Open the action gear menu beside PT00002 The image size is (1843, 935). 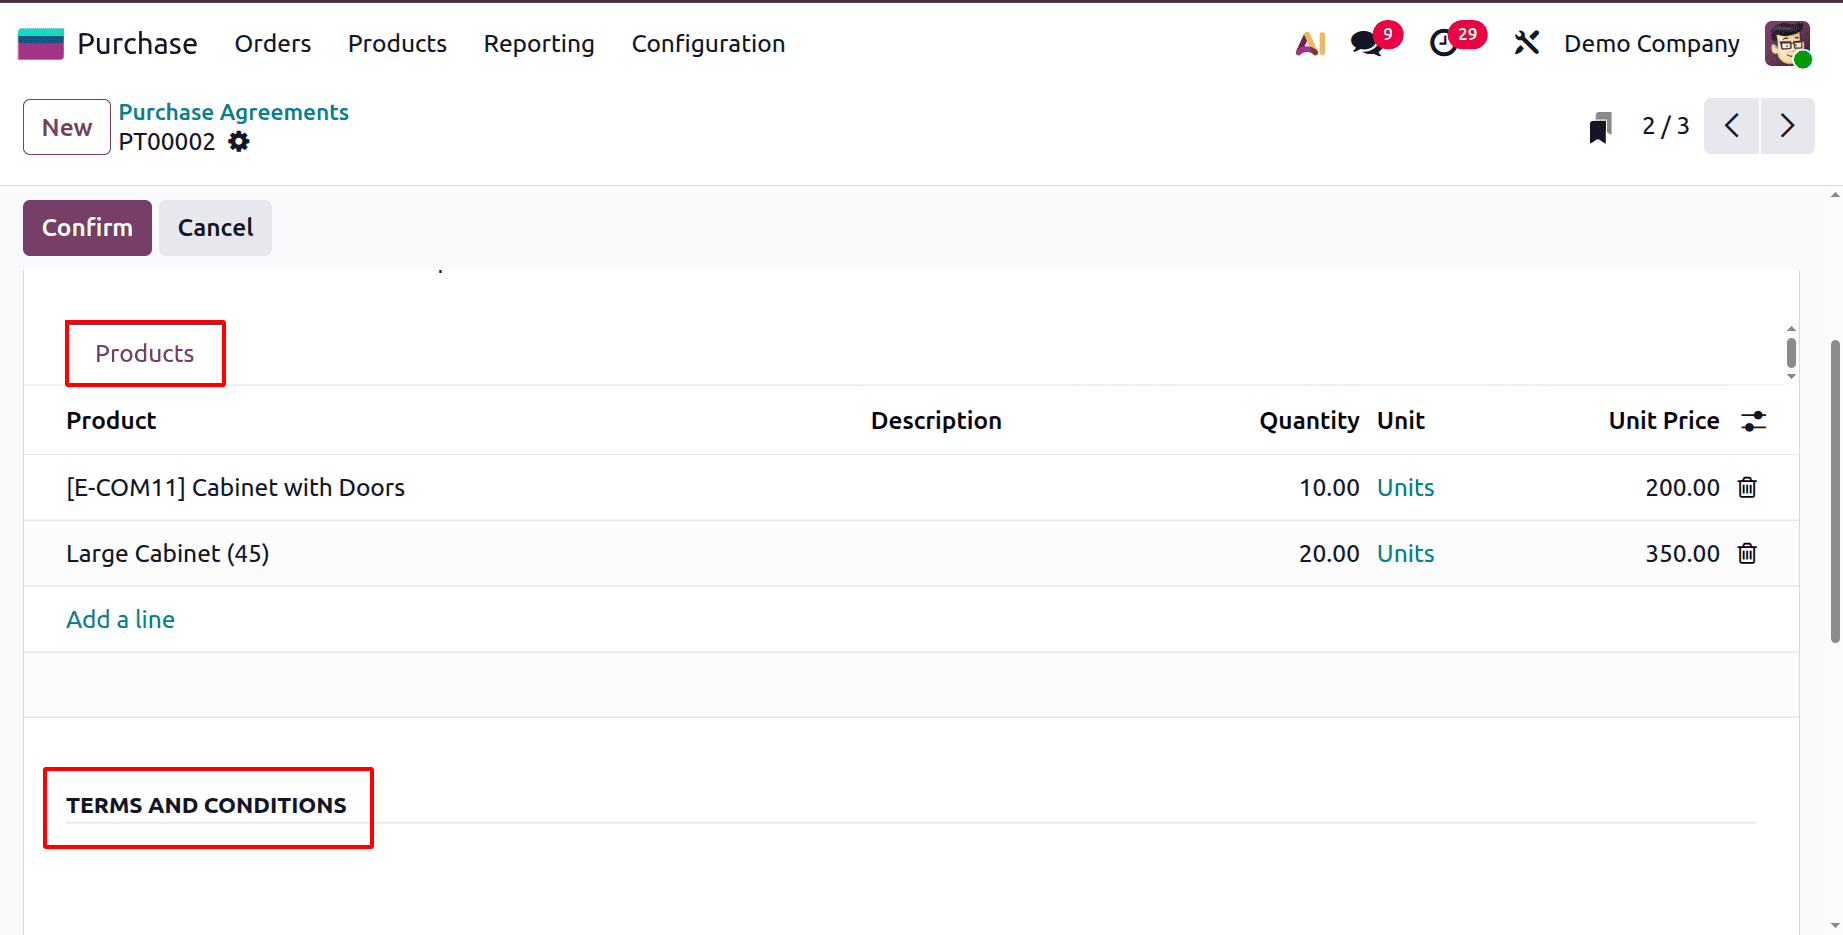pyautogui.click(x=238, y=141)
